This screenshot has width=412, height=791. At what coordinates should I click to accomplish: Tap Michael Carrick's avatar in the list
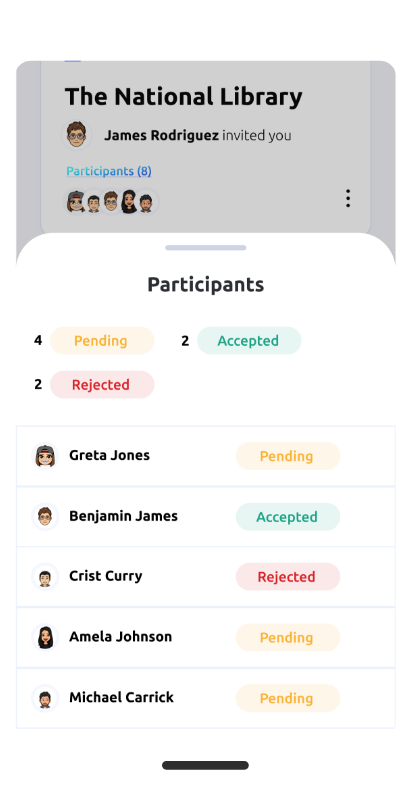[x=45, y=698]
